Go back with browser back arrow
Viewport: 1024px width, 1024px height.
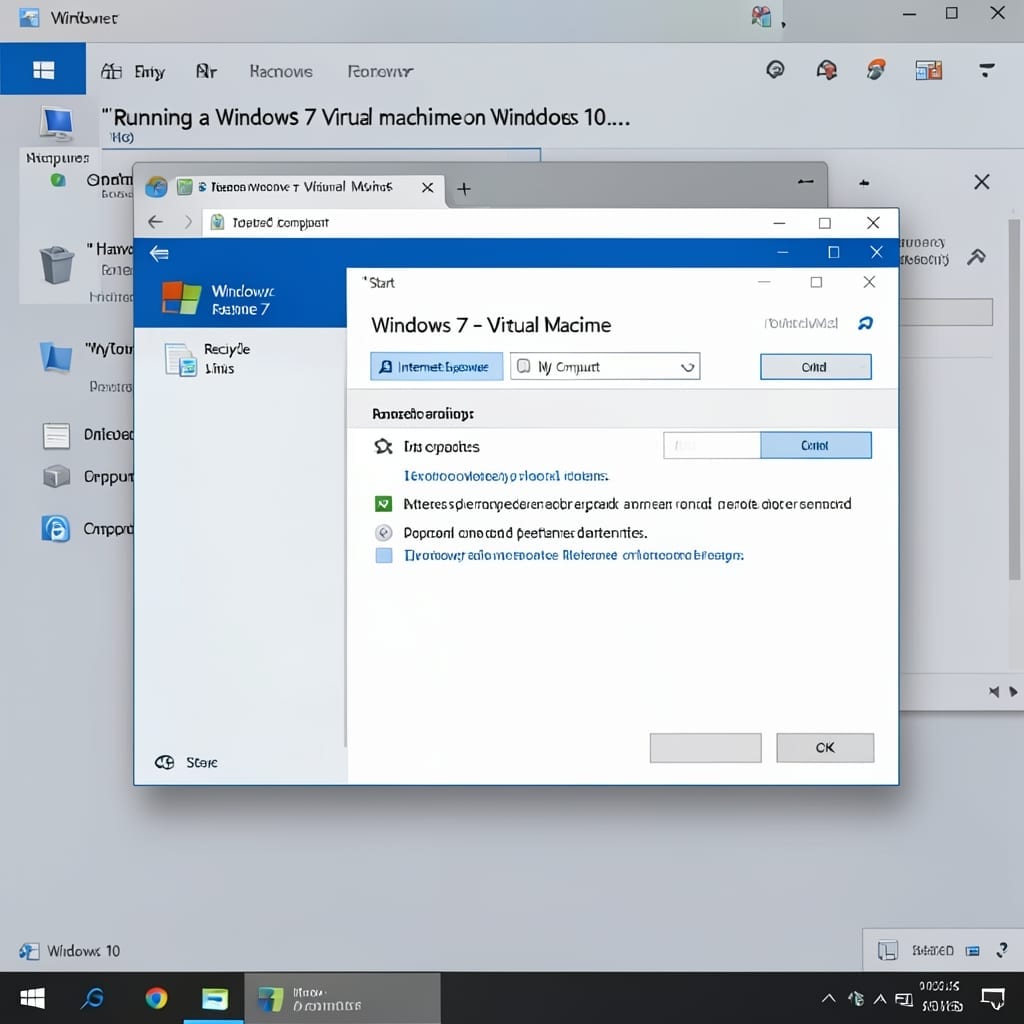155,222
